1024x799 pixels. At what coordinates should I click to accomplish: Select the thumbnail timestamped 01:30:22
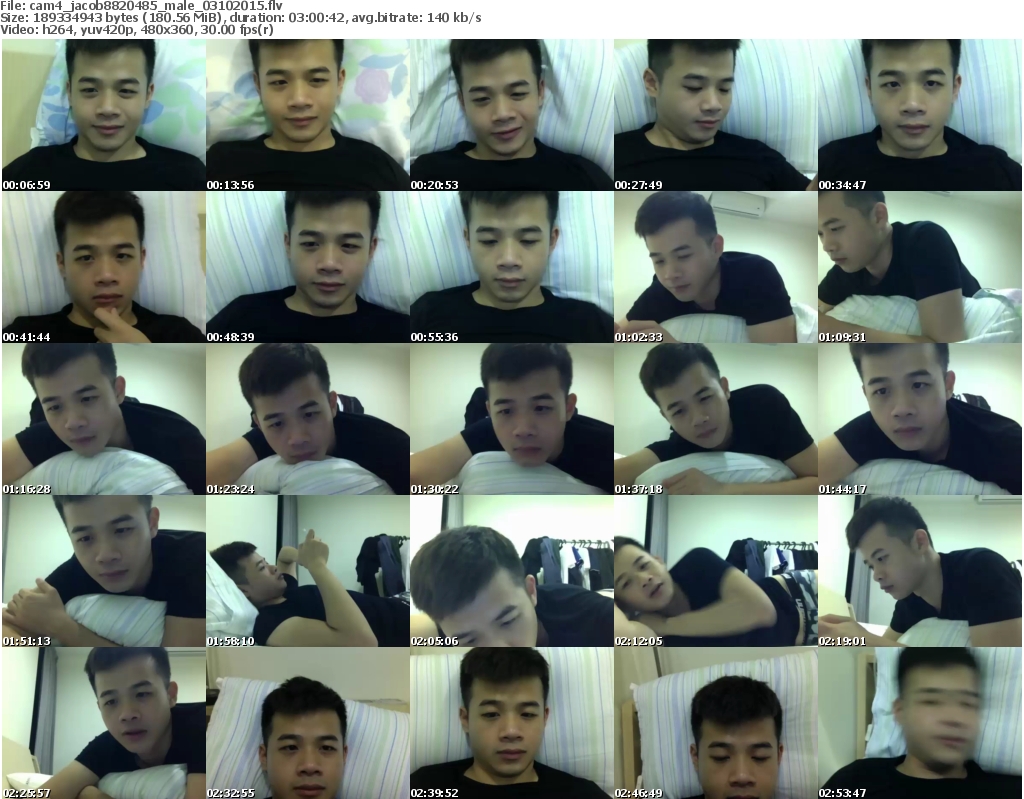[511, 419]
